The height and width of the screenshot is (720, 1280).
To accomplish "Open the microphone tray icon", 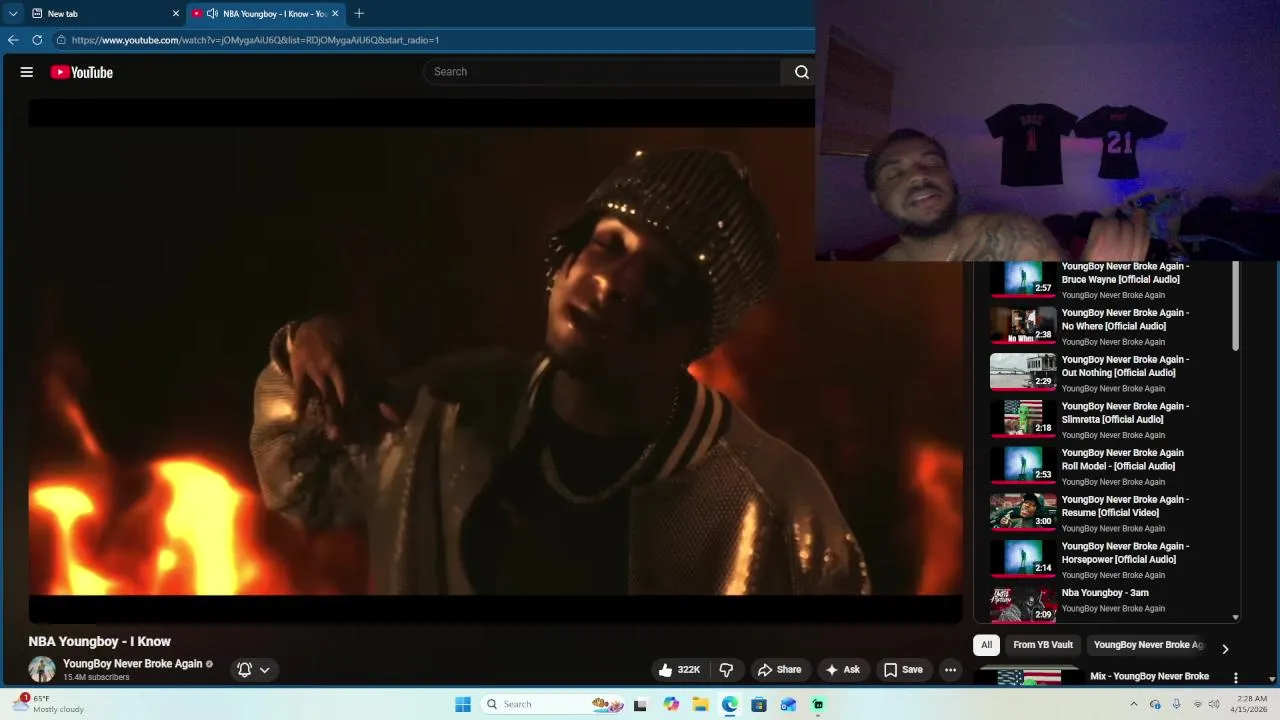I will click(1176, 704).
